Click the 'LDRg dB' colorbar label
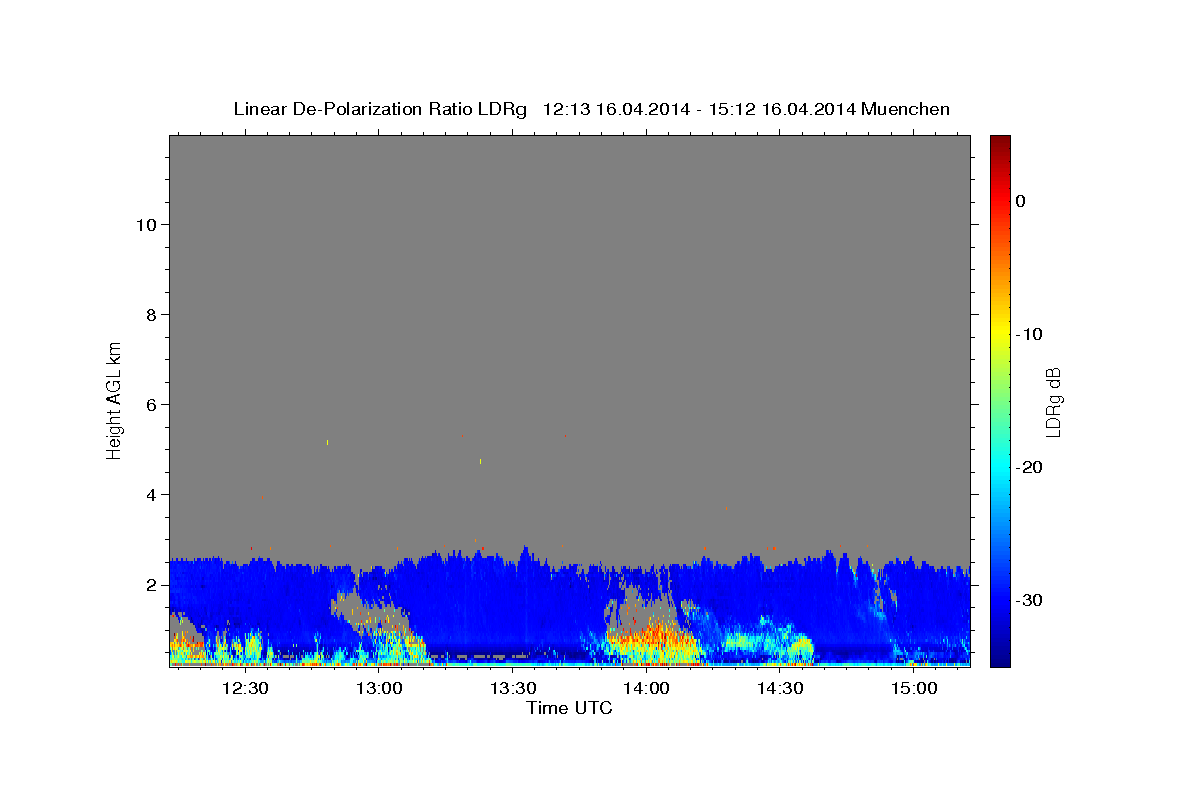This screenshot has width=1200, height=800. (1052, 402)
